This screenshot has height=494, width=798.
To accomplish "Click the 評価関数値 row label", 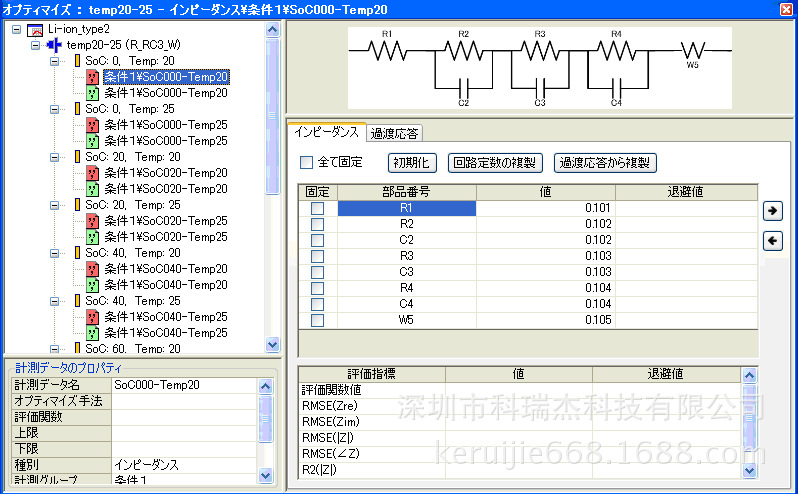I will 331,390.
